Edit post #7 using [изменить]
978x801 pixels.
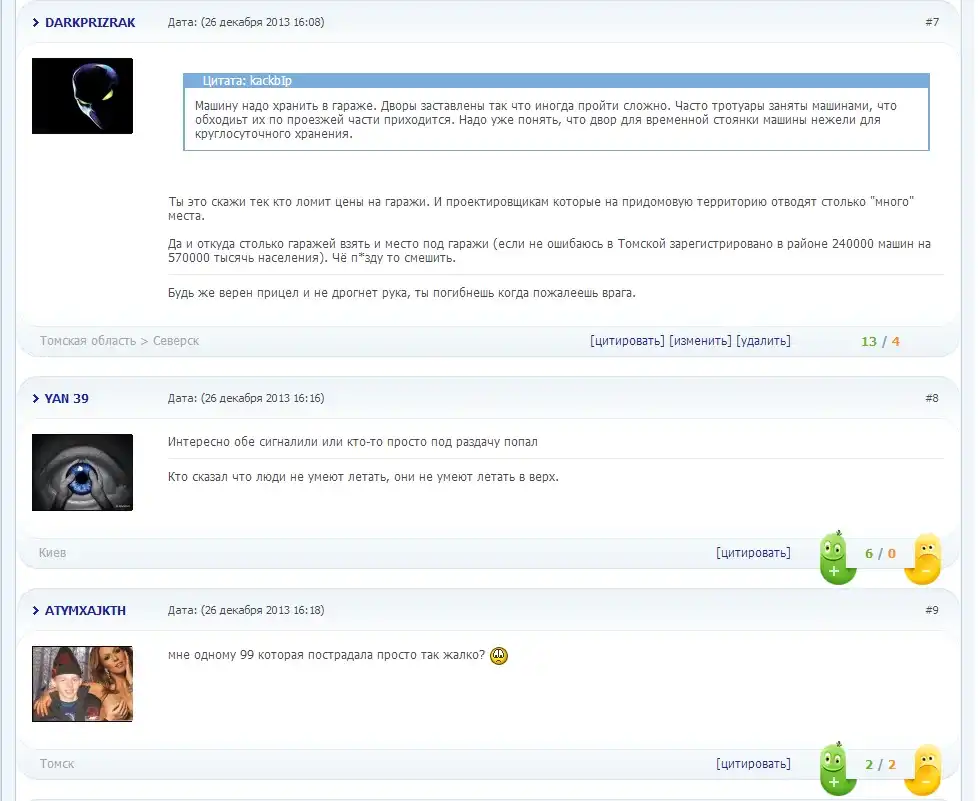point(700,341)
